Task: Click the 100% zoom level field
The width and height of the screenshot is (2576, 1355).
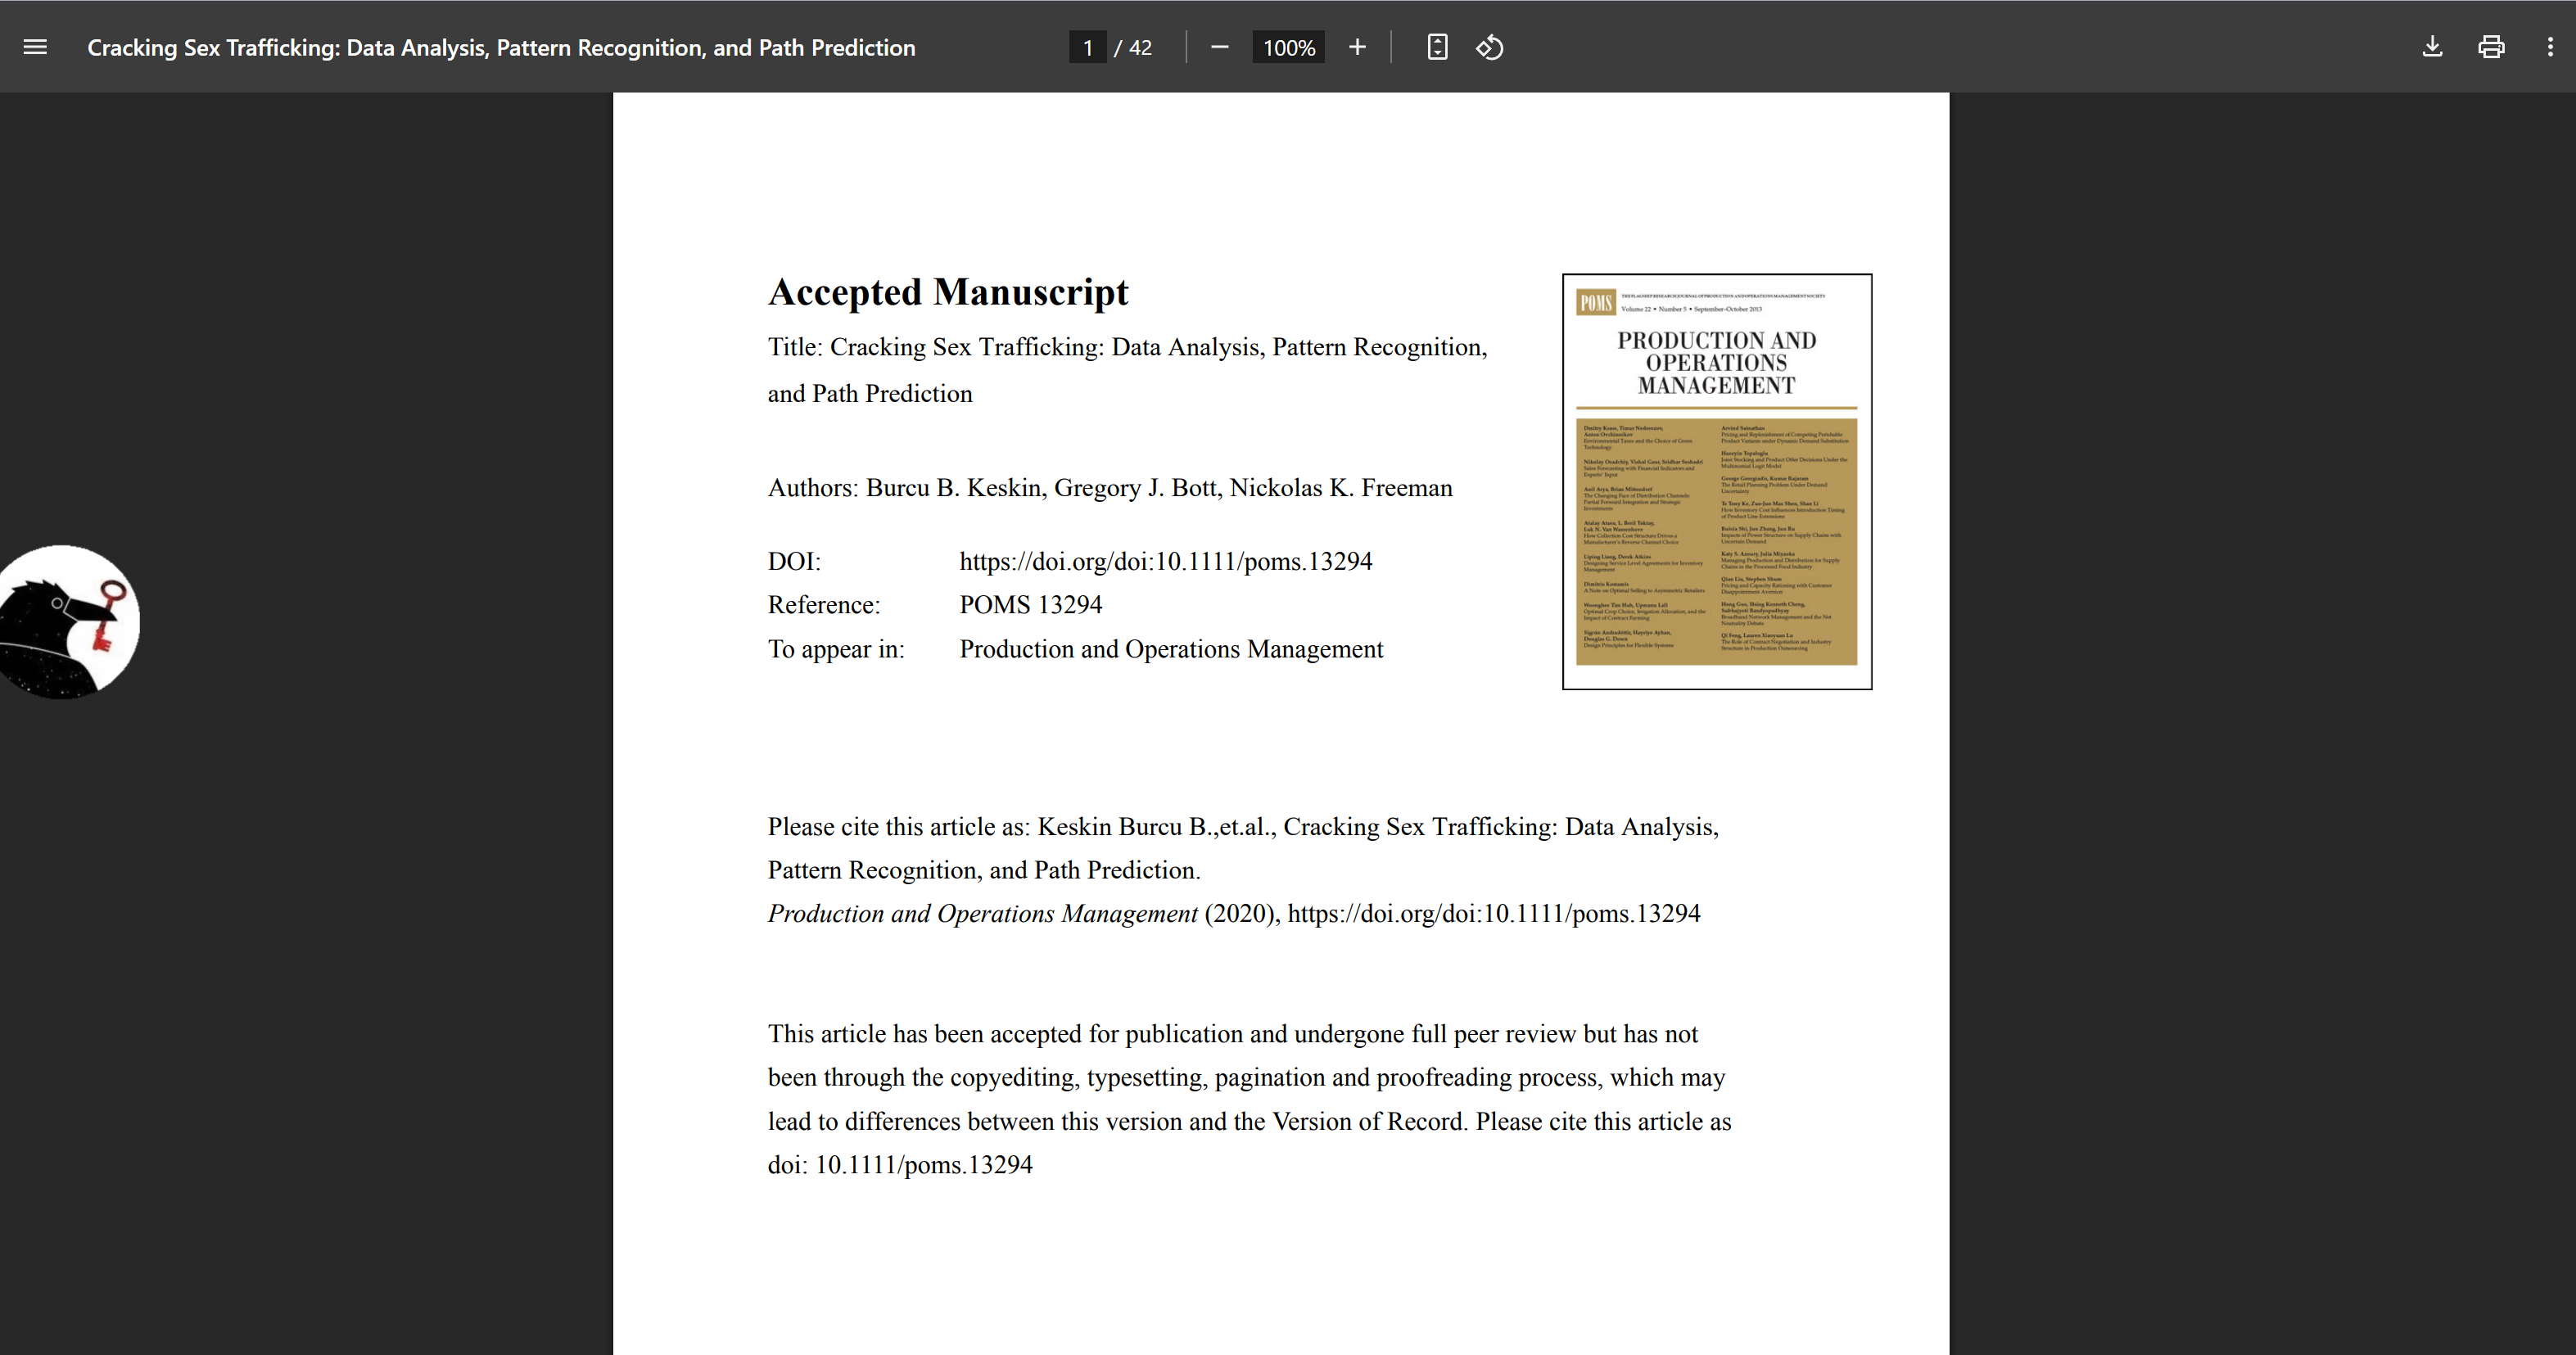Action: [x=1288, y=47]
